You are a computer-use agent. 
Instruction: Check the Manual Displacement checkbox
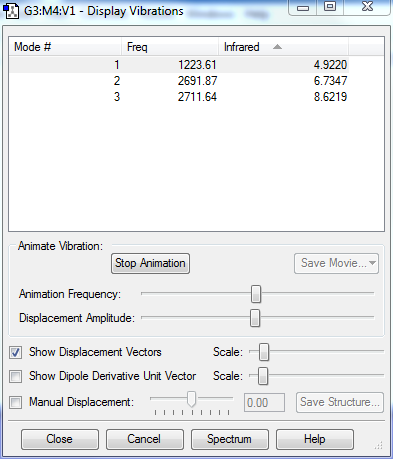tap(16, 402)
